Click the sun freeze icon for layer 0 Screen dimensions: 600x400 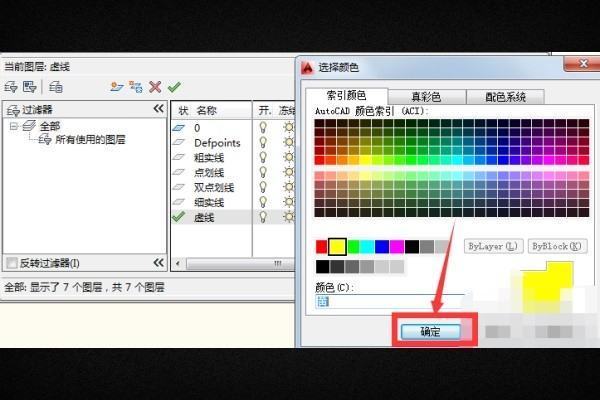pyautogui.click(x=290, y=128)
